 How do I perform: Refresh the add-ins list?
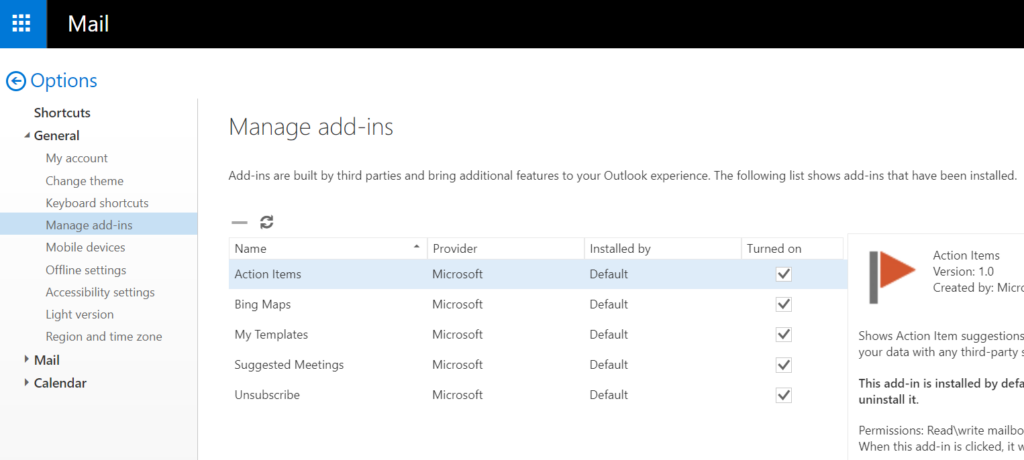tap(266, 222)
